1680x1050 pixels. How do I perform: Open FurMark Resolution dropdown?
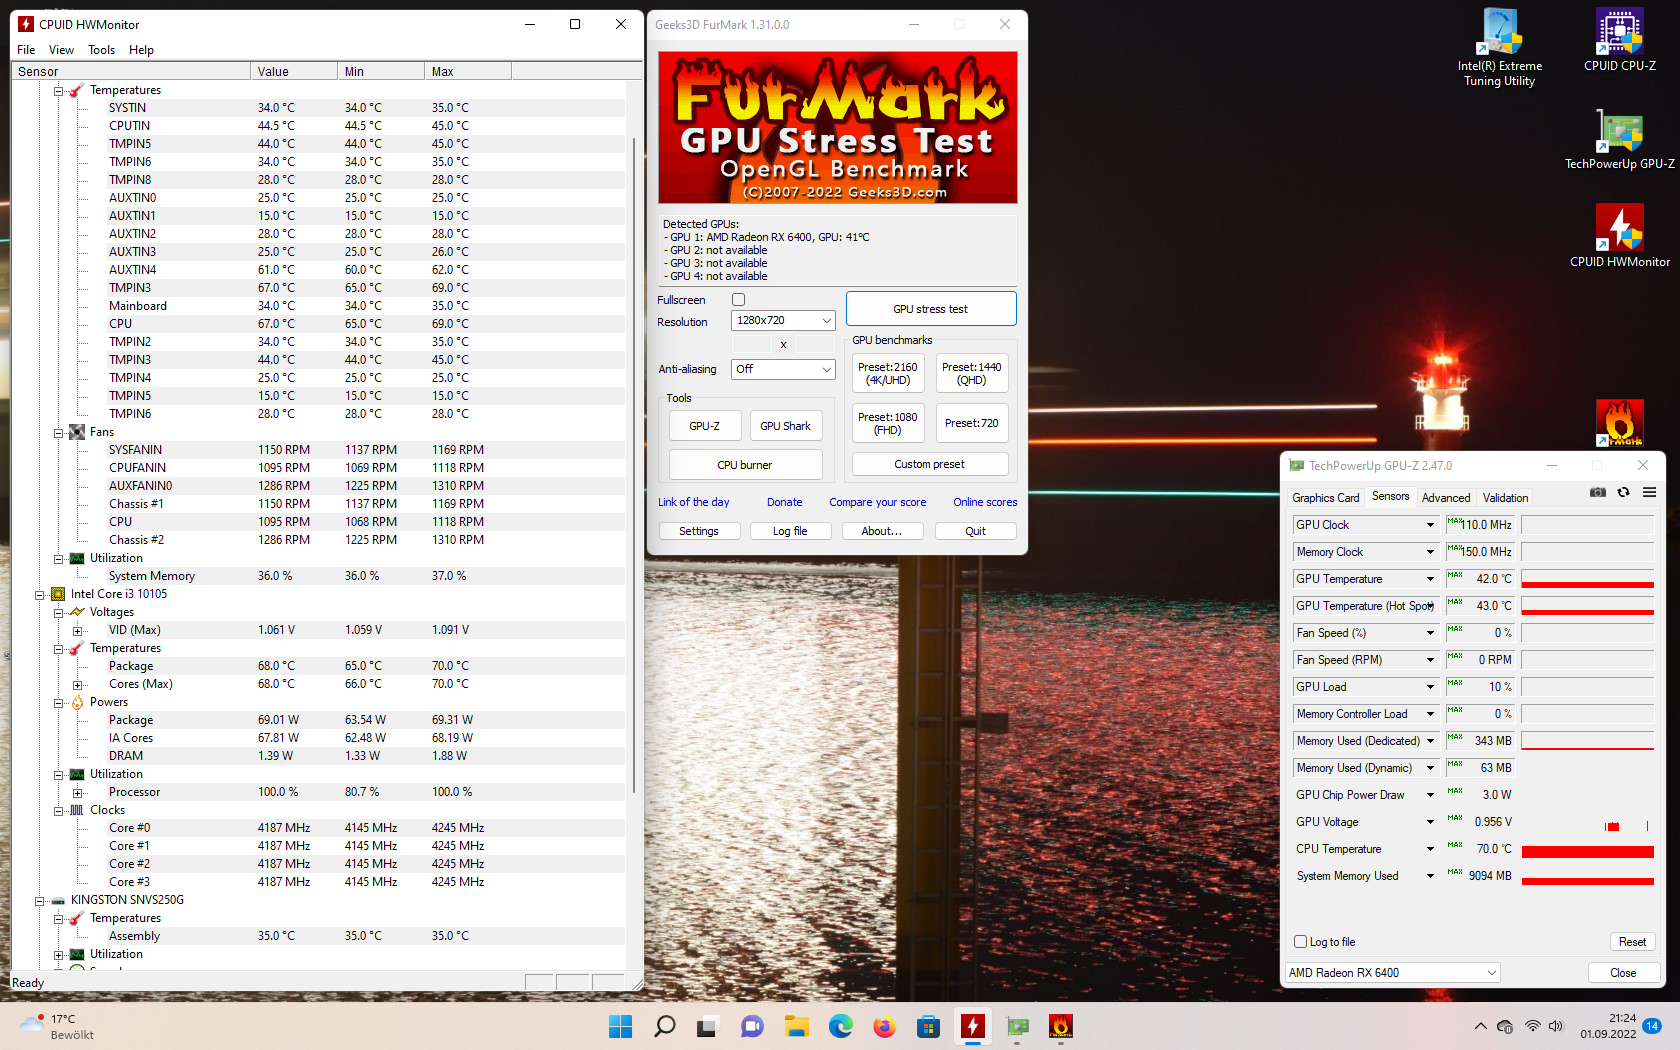(783, 320)
